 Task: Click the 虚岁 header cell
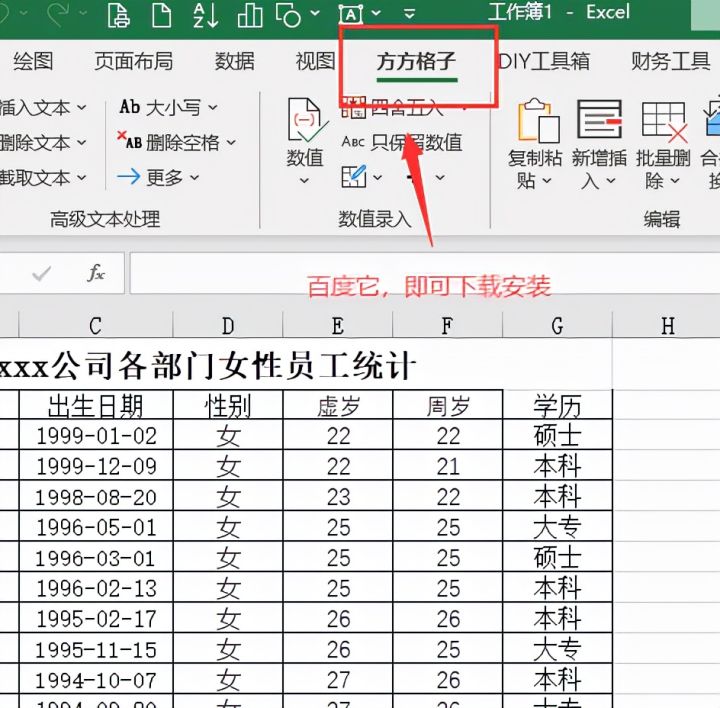[x=338, y=406]
